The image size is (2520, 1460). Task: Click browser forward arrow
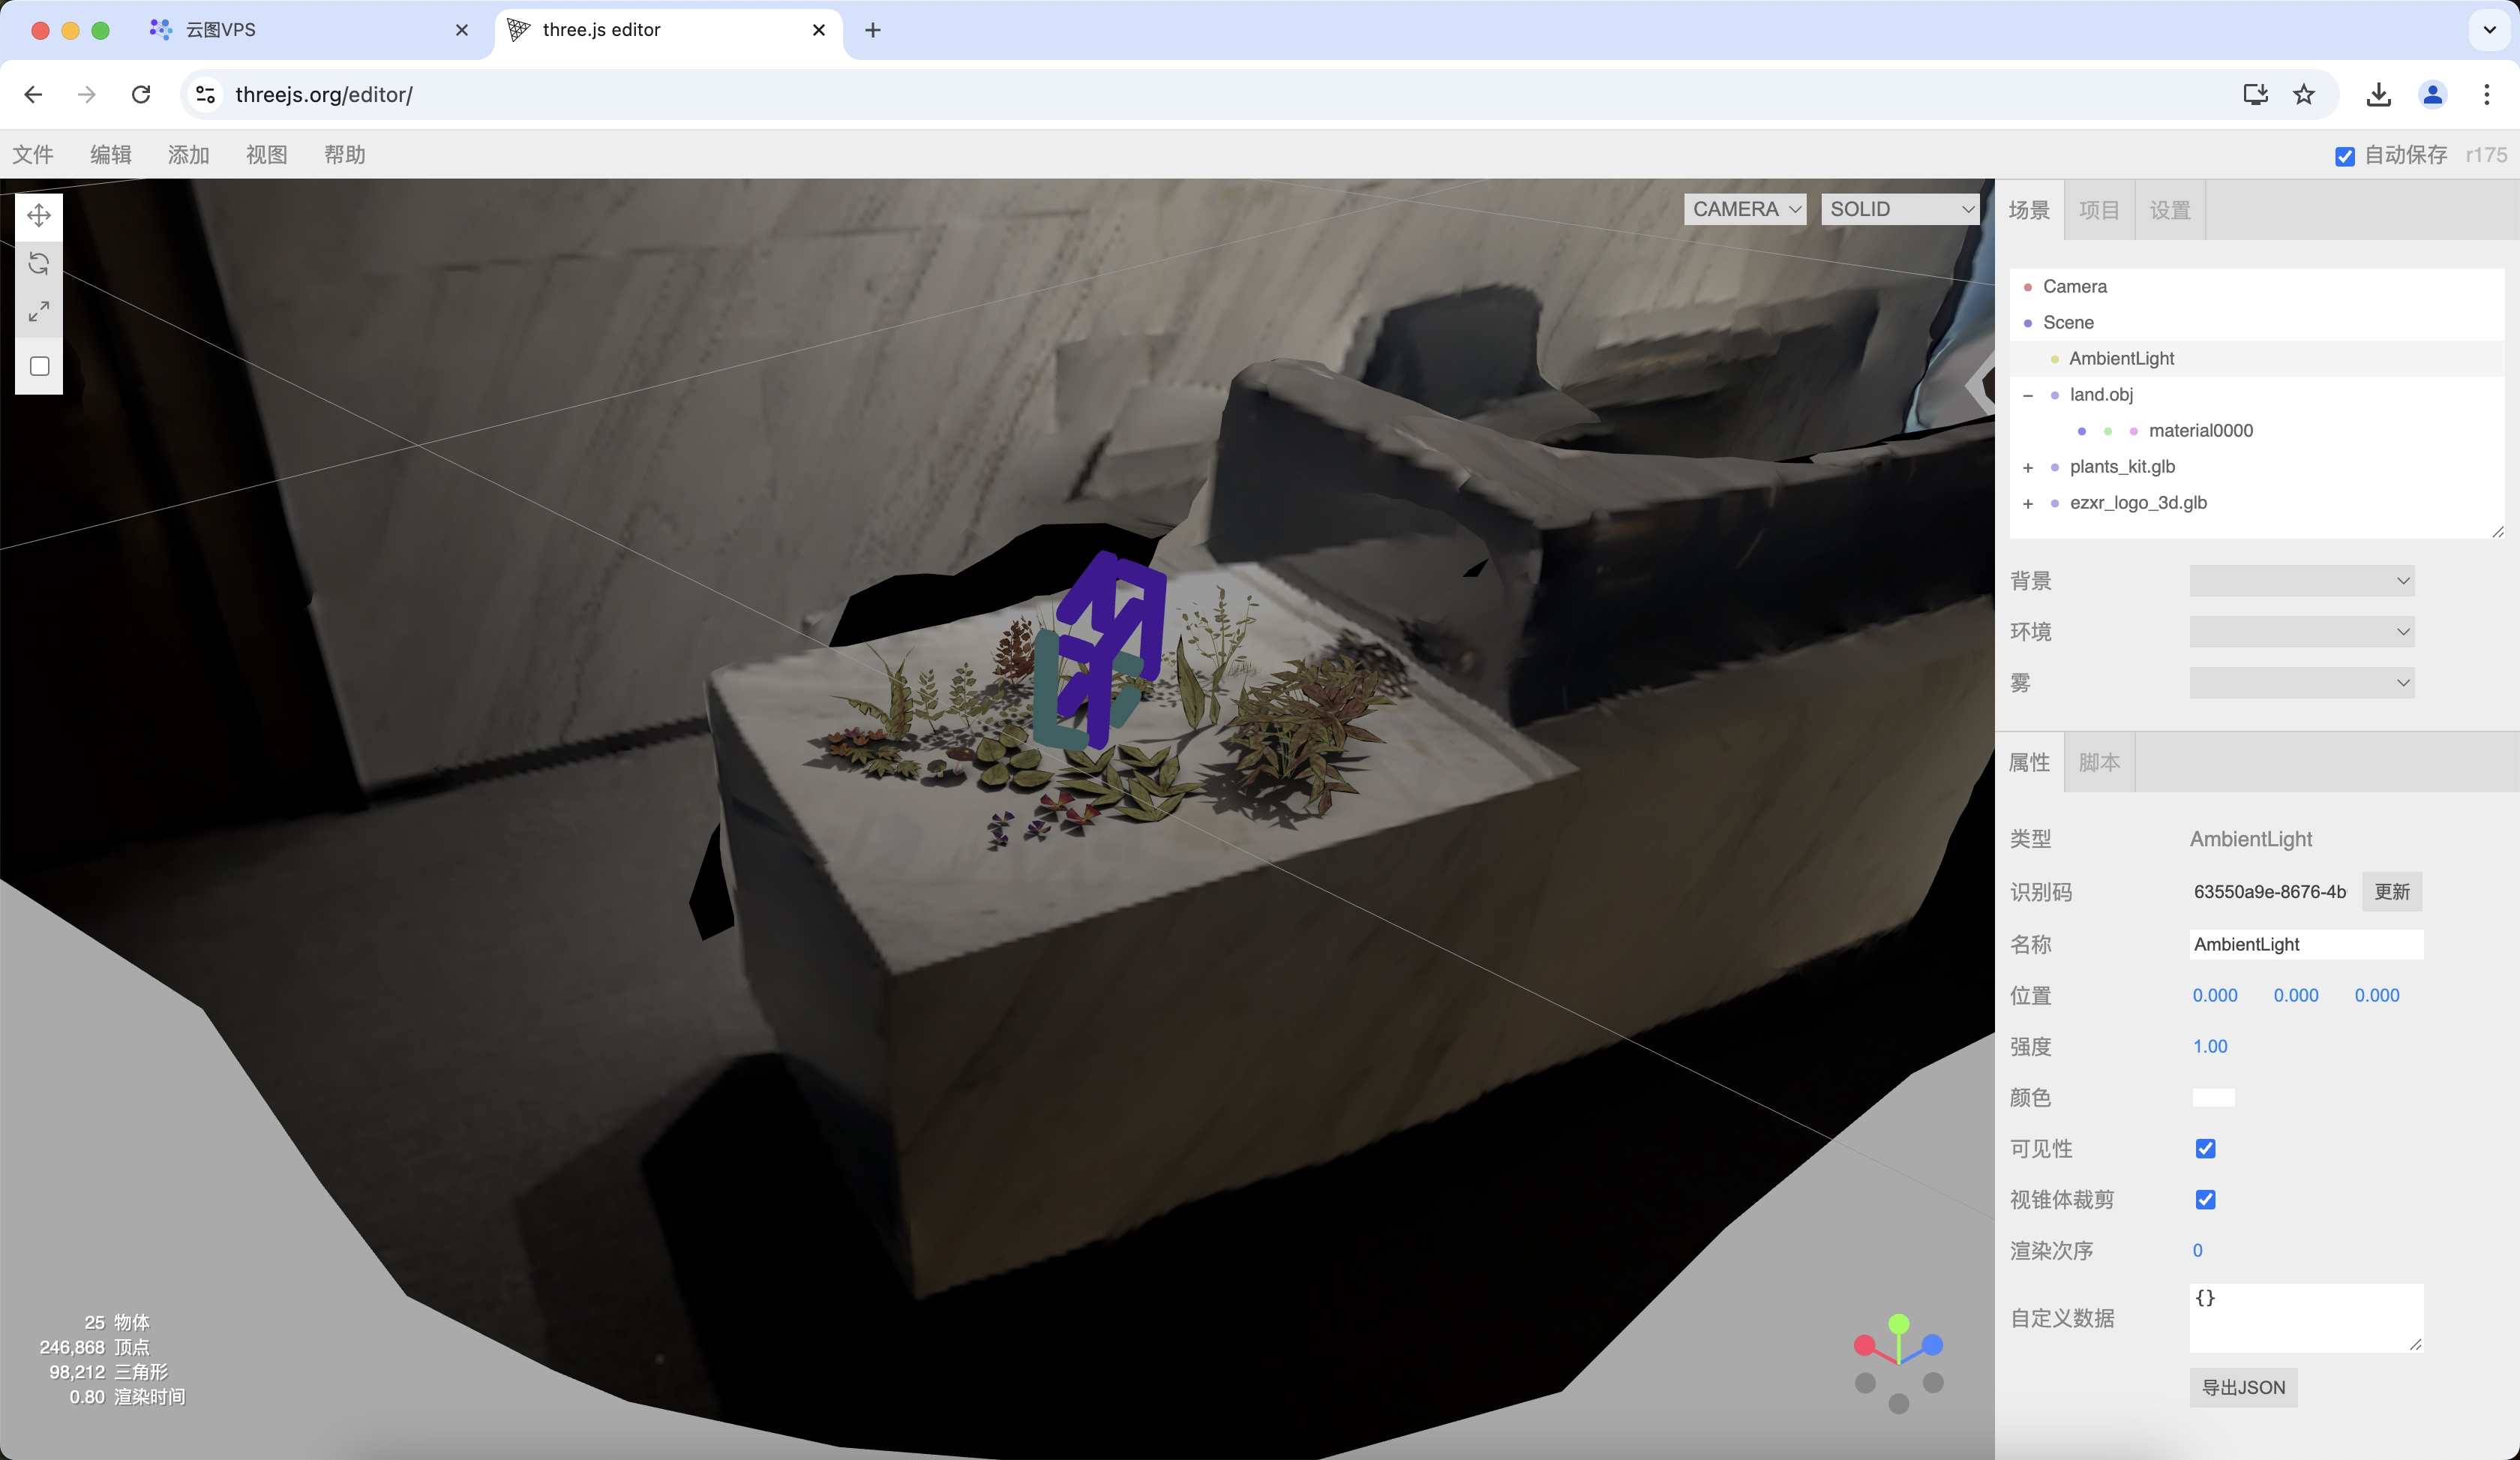point(87,94)
